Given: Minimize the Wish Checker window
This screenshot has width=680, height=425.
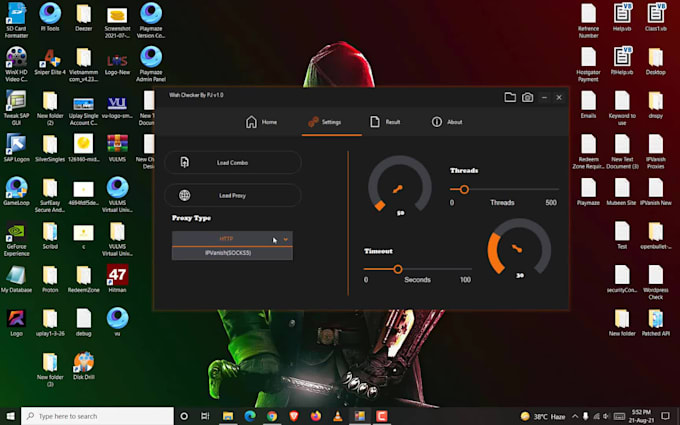Looking at the screenshot, I should point(544,98).
